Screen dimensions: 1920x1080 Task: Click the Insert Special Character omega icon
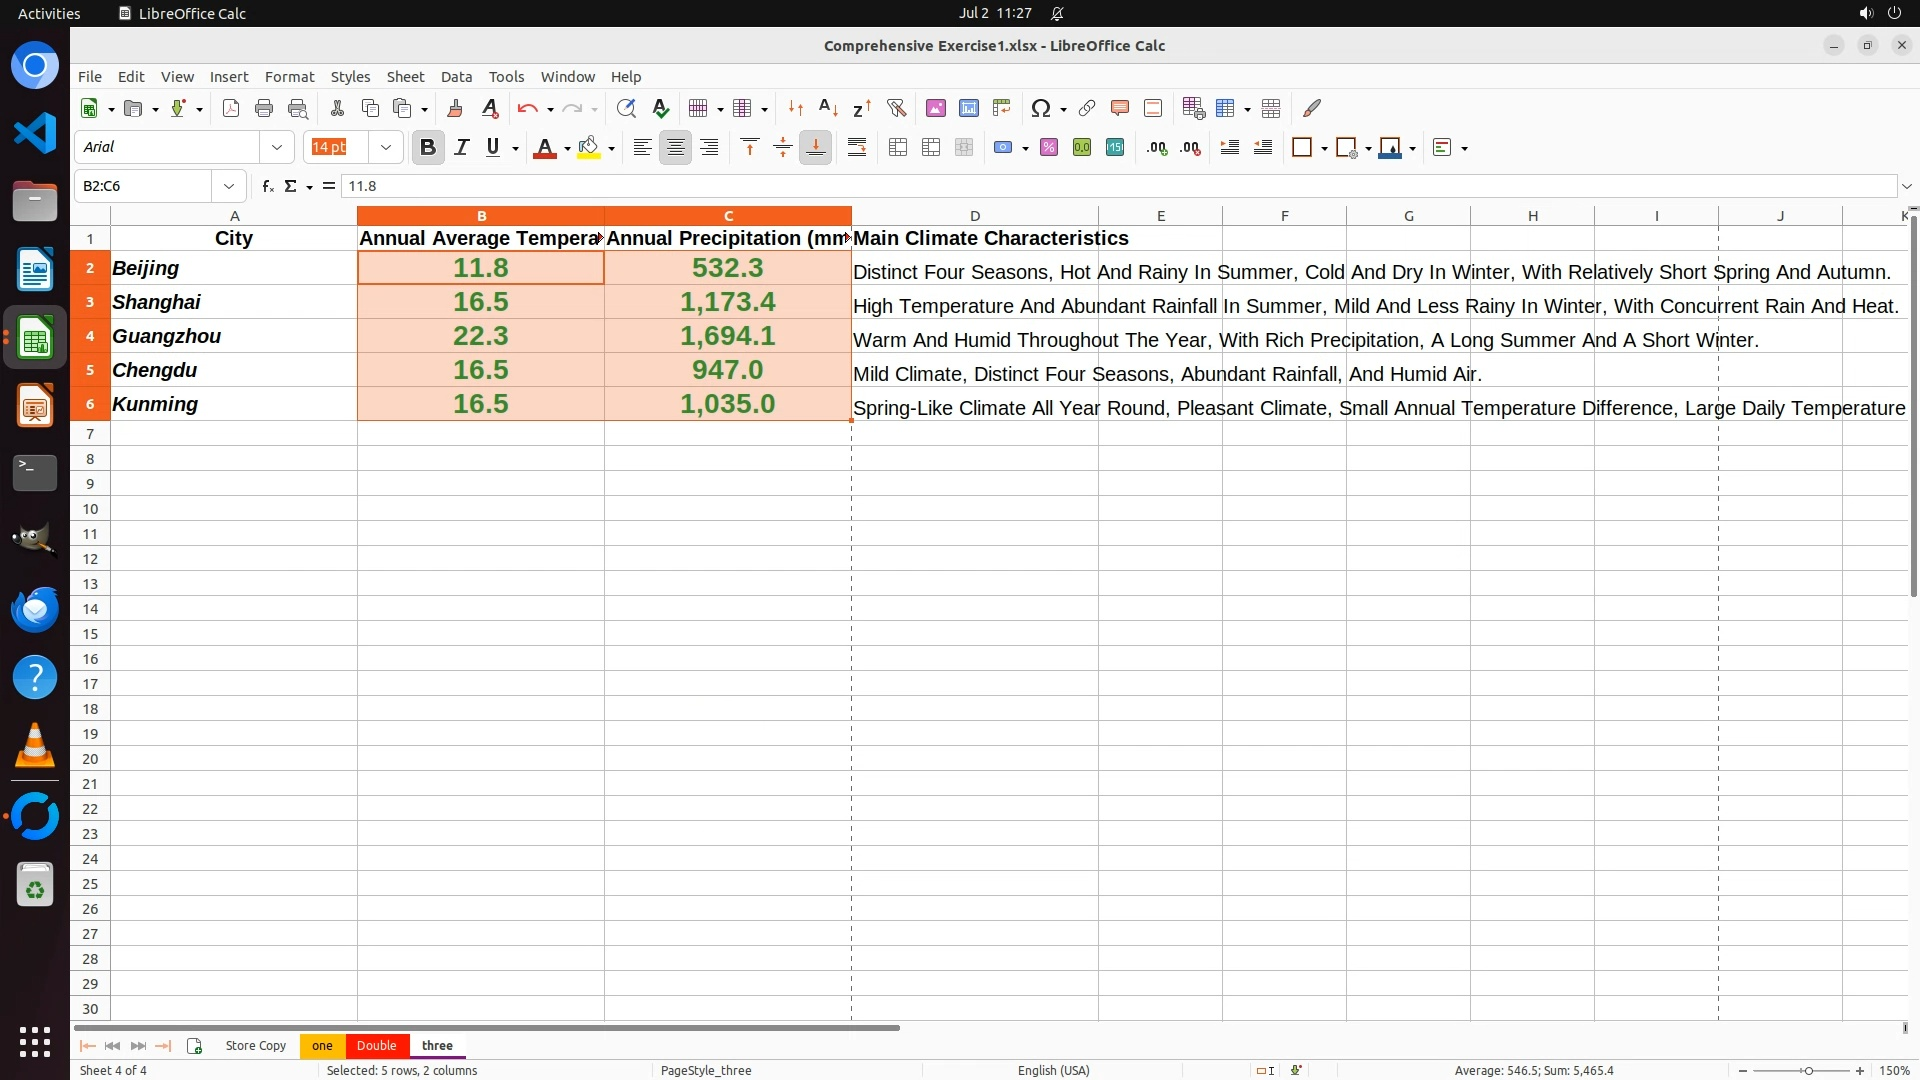pos(1041,108)
